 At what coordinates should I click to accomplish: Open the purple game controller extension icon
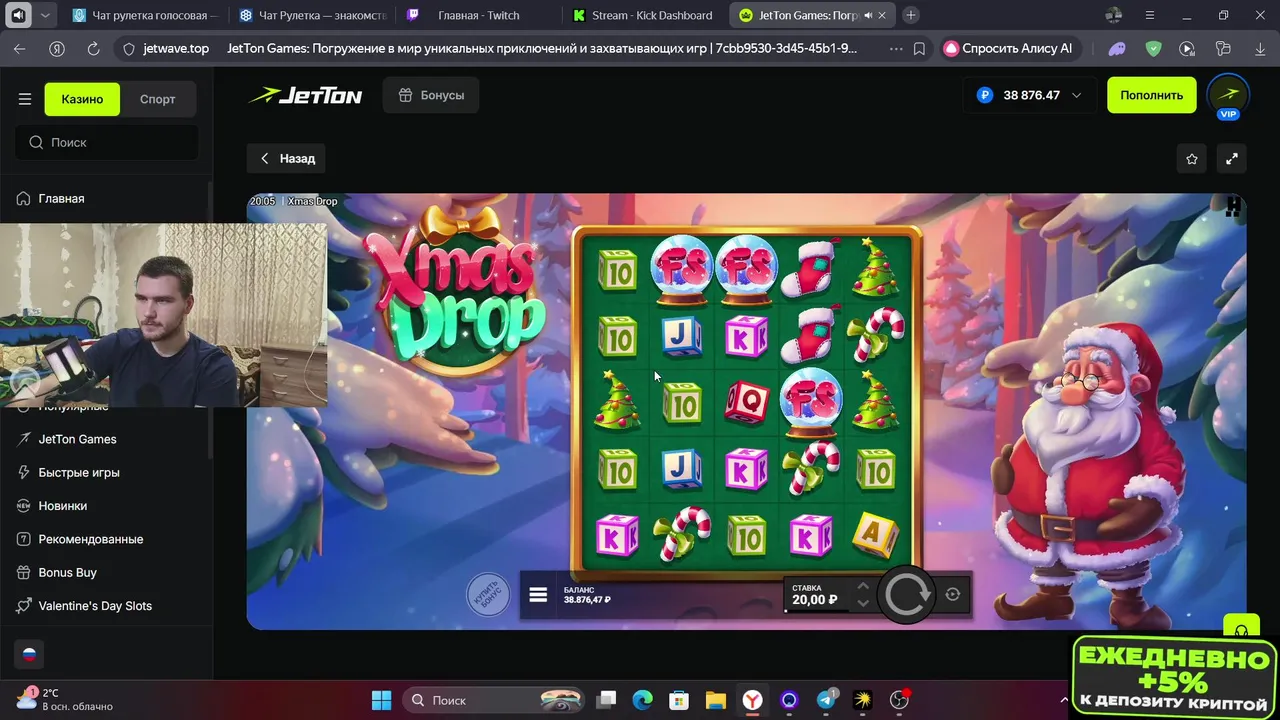coord(1117,48)
